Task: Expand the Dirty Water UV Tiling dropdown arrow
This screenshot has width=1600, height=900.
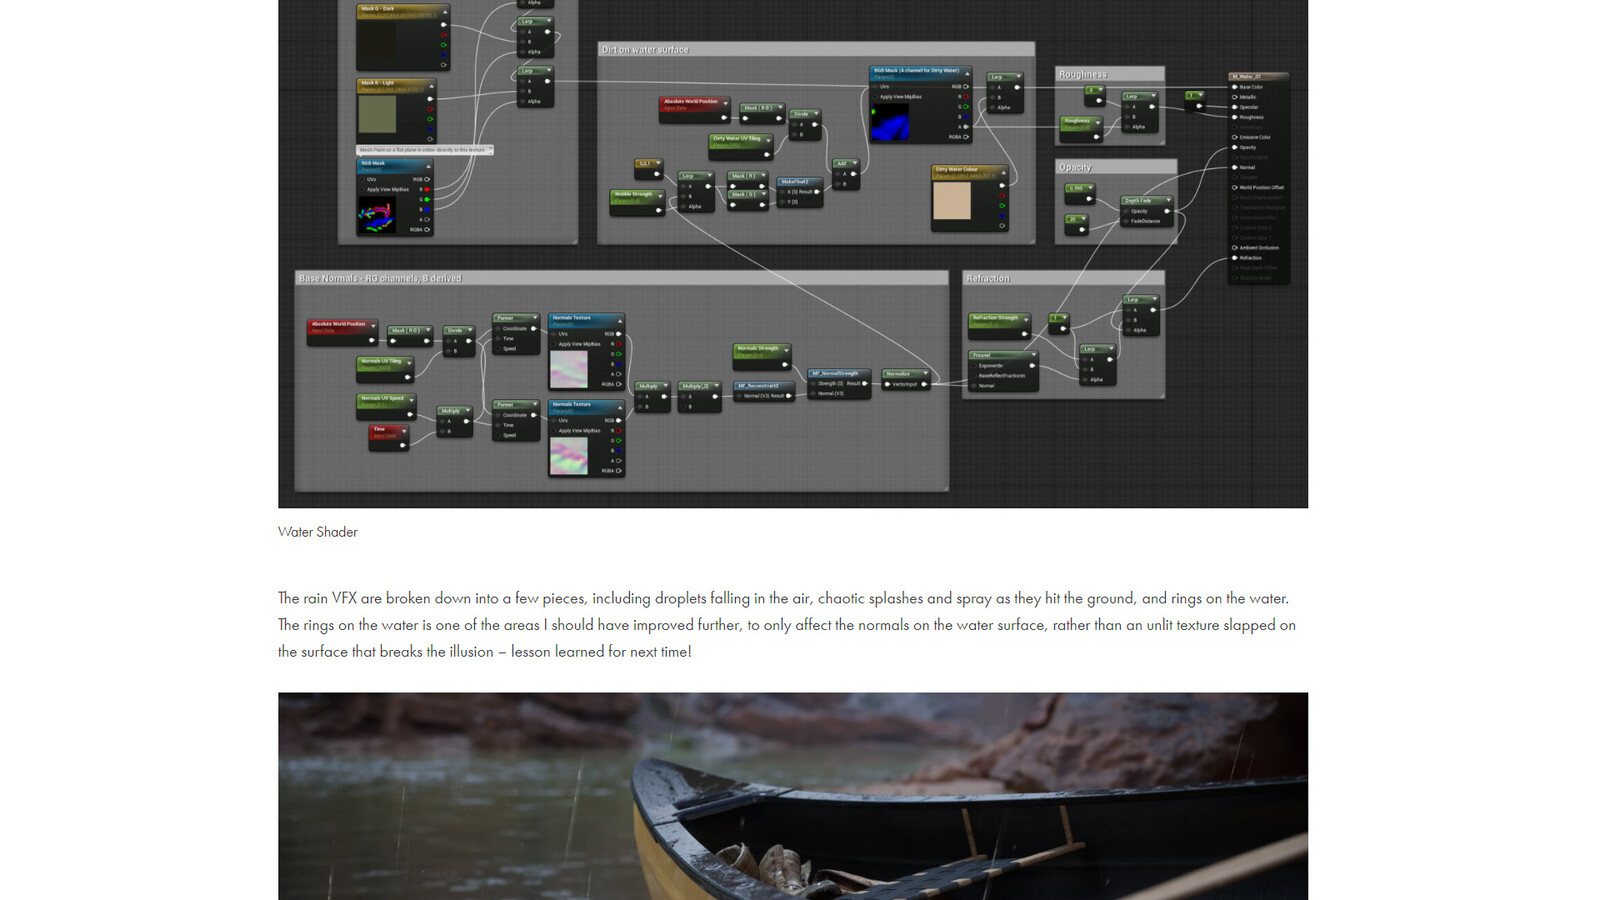Action: (767, 139)
